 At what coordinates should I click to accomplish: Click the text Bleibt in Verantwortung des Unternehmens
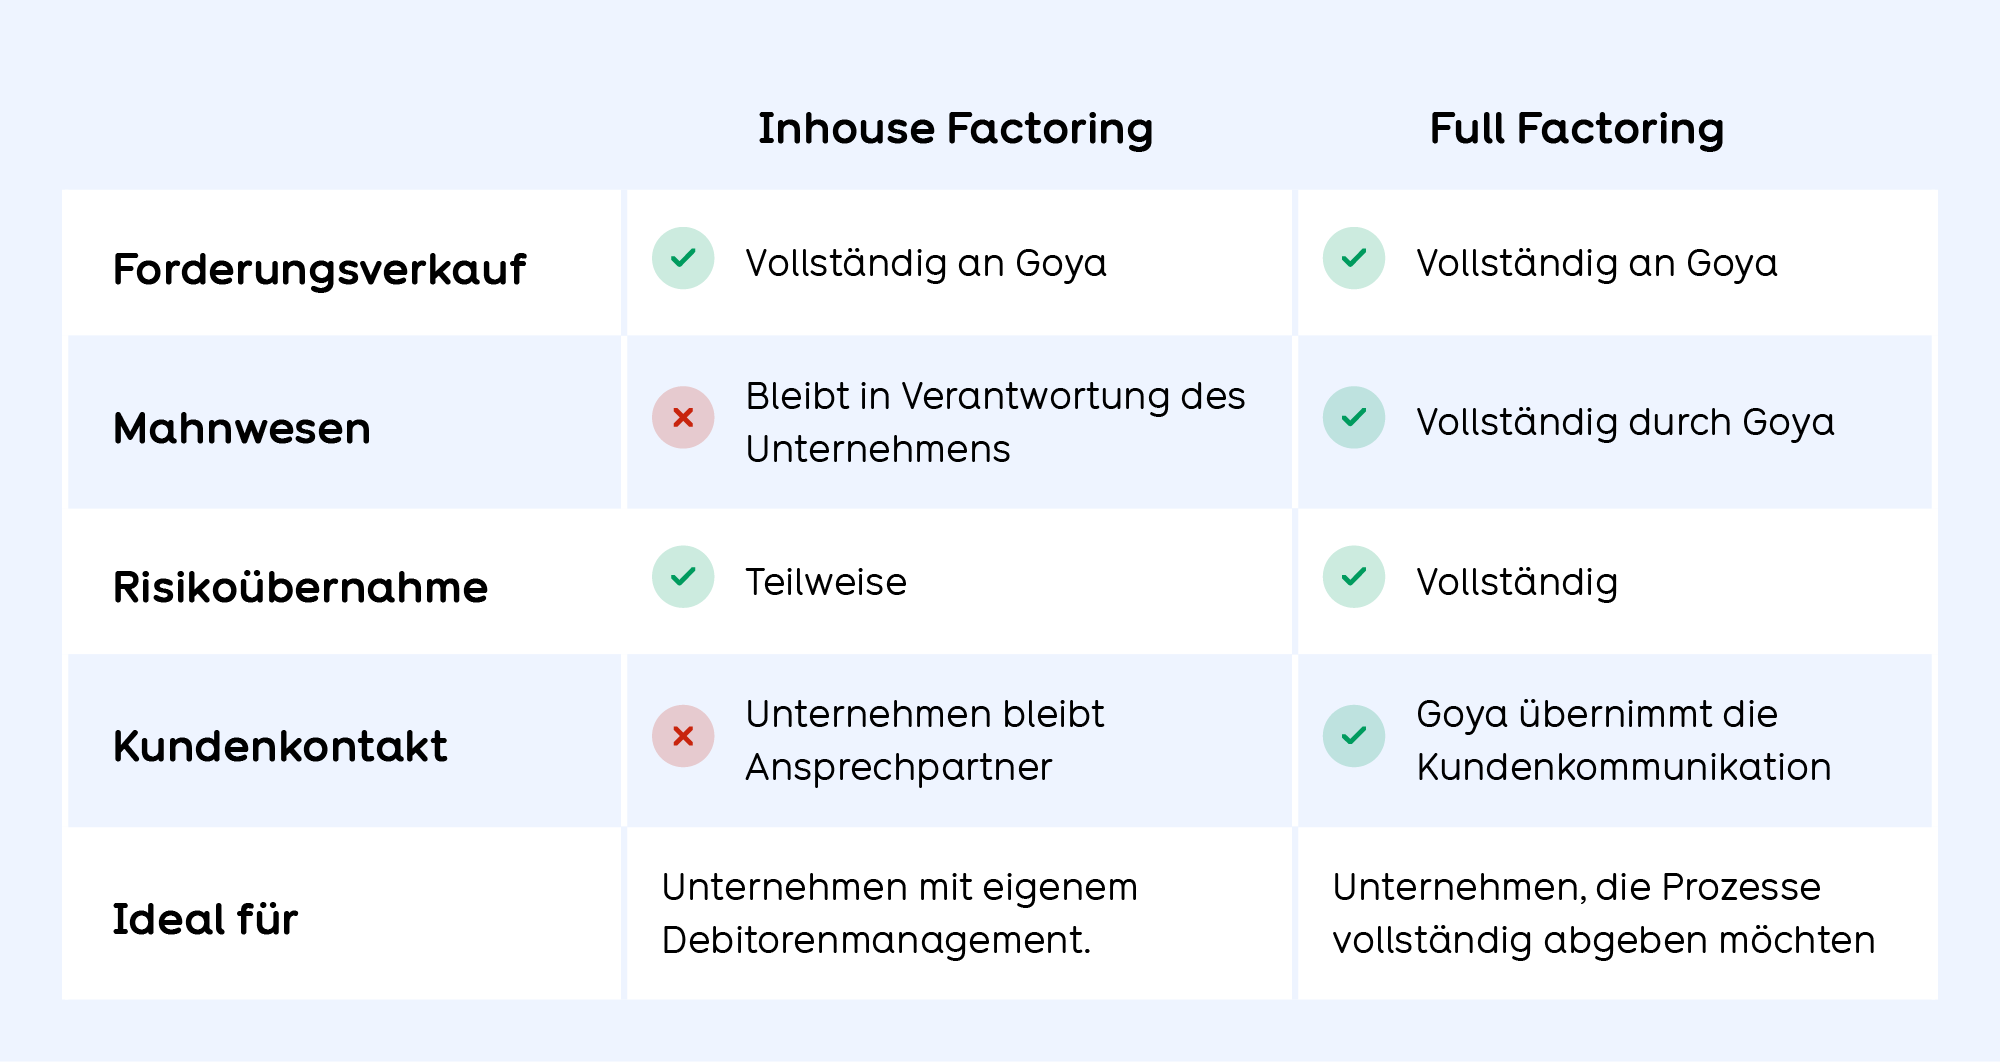tap(995, 422)
